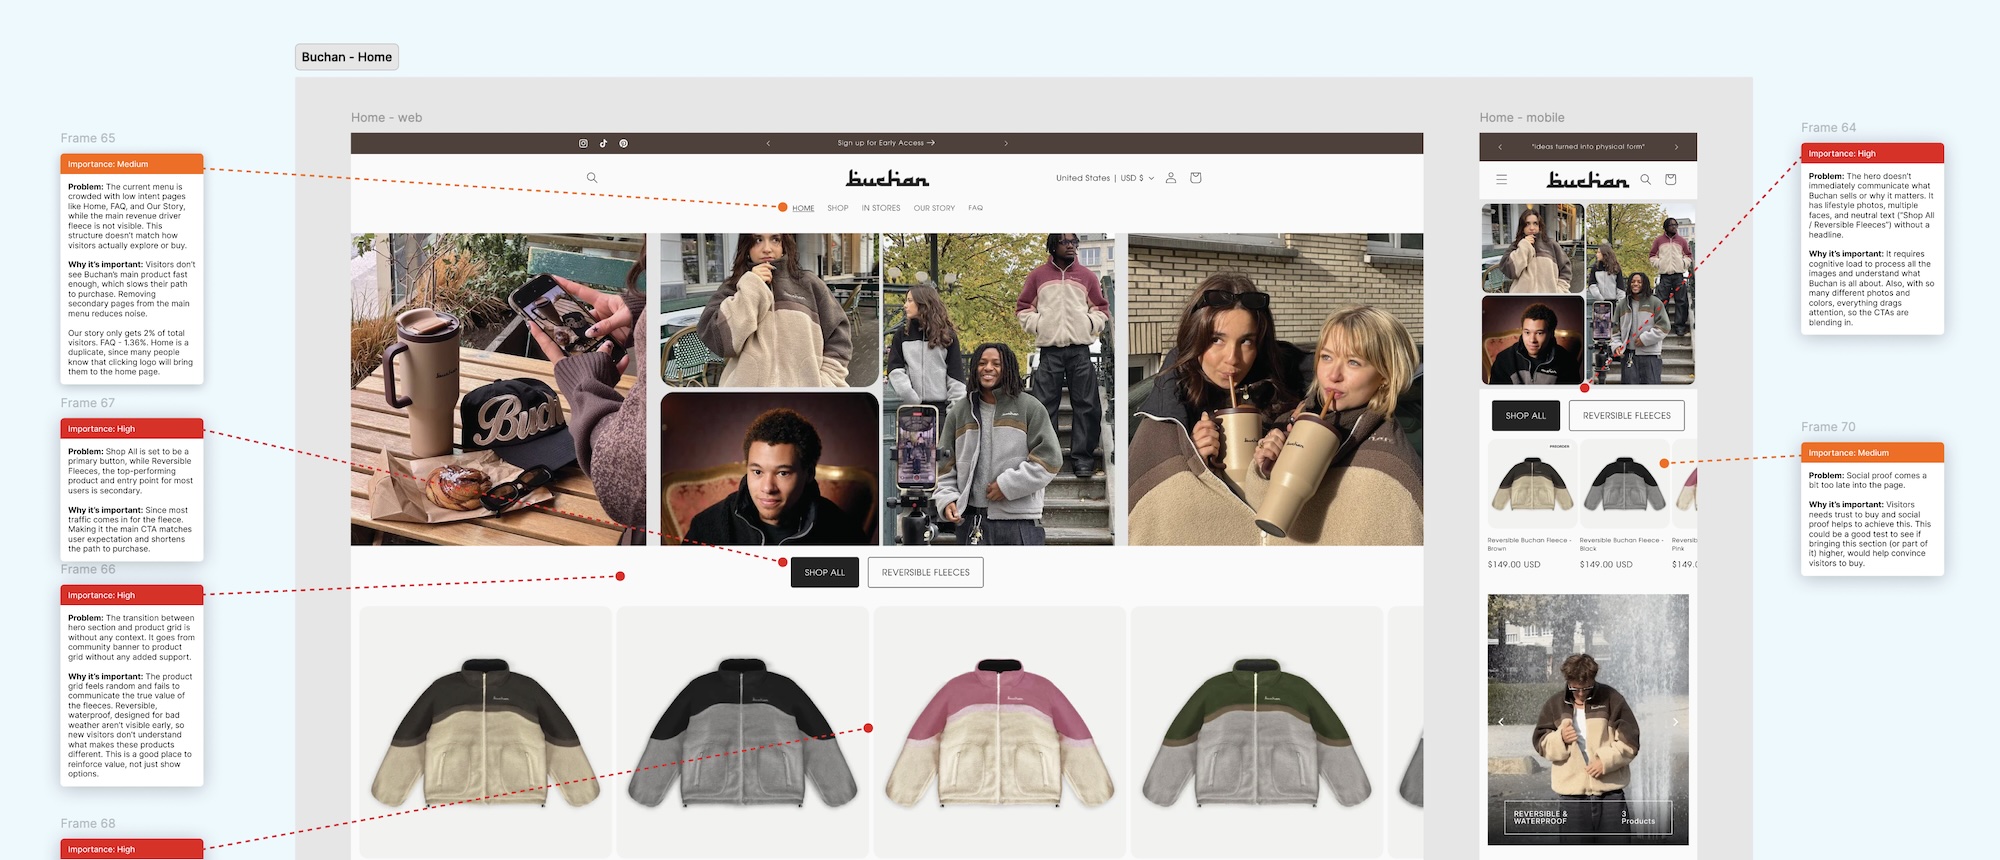Open mobile brown fleece product image

[1532, 484]
